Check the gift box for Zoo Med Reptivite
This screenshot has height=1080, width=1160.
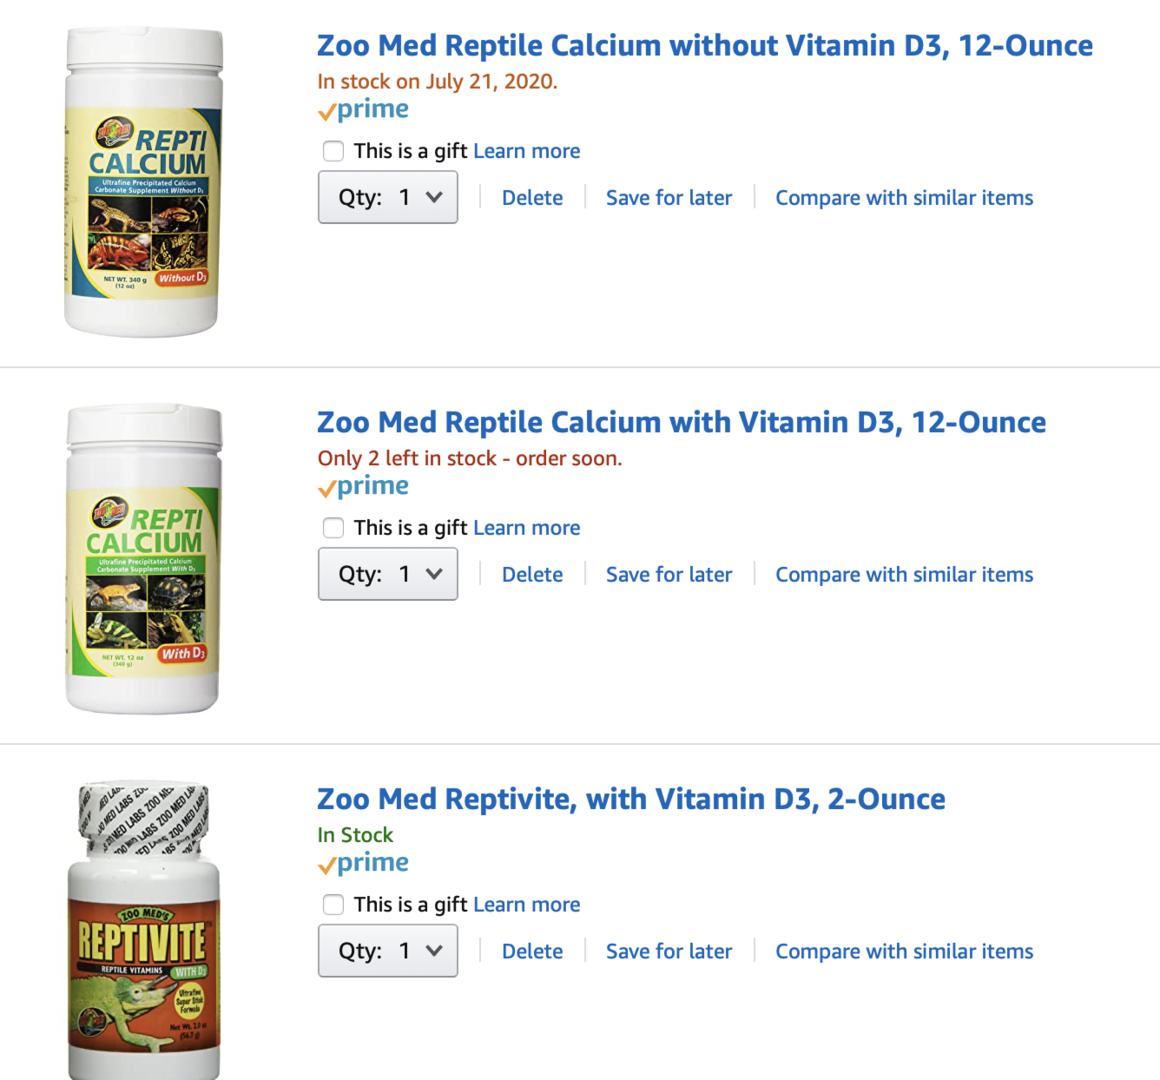(x=333, y=904)
